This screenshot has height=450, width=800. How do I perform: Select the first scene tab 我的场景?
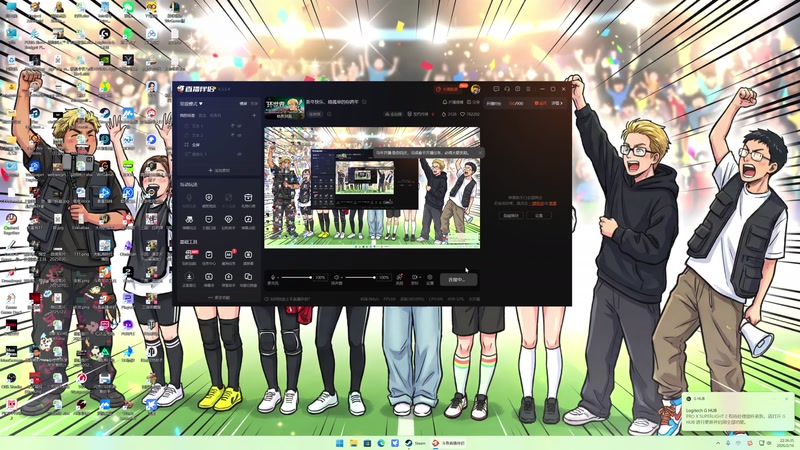pyautogui.click(x=187, y=115)
